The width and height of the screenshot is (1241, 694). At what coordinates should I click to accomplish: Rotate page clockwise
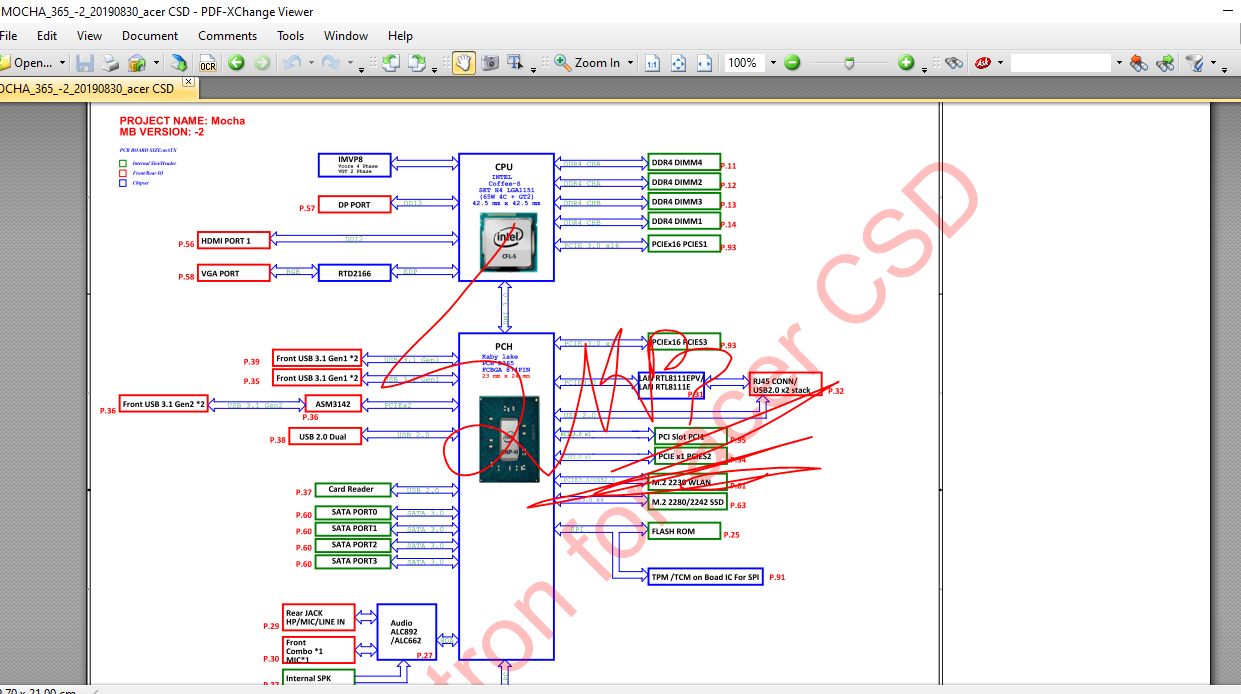pos(418,62)
